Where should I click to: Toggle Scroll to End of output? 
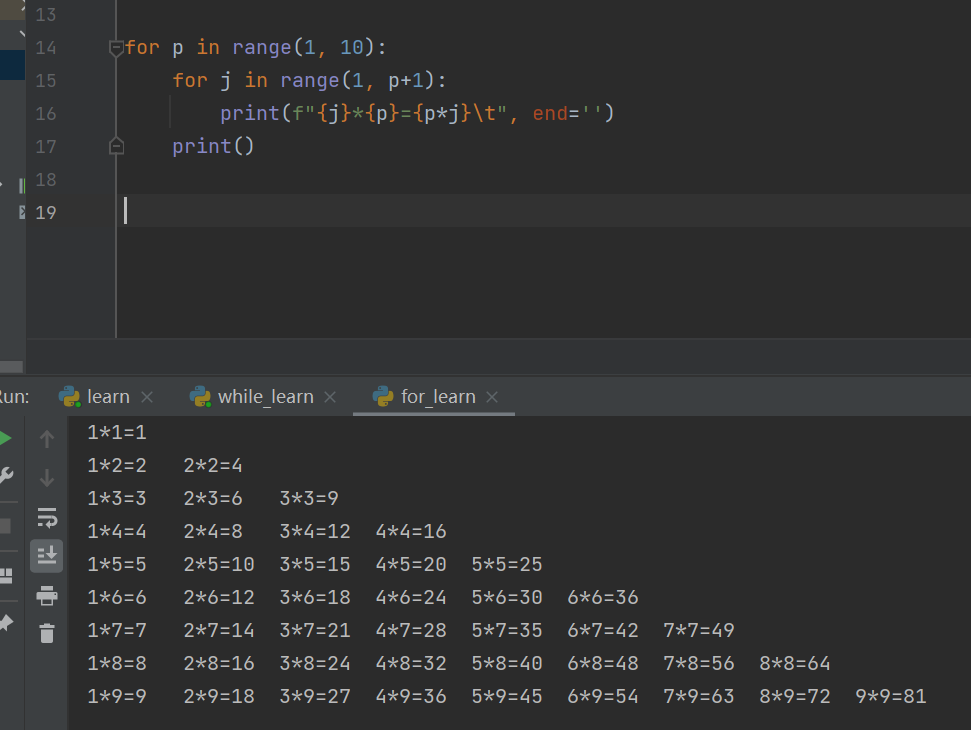tap(46, 555)
